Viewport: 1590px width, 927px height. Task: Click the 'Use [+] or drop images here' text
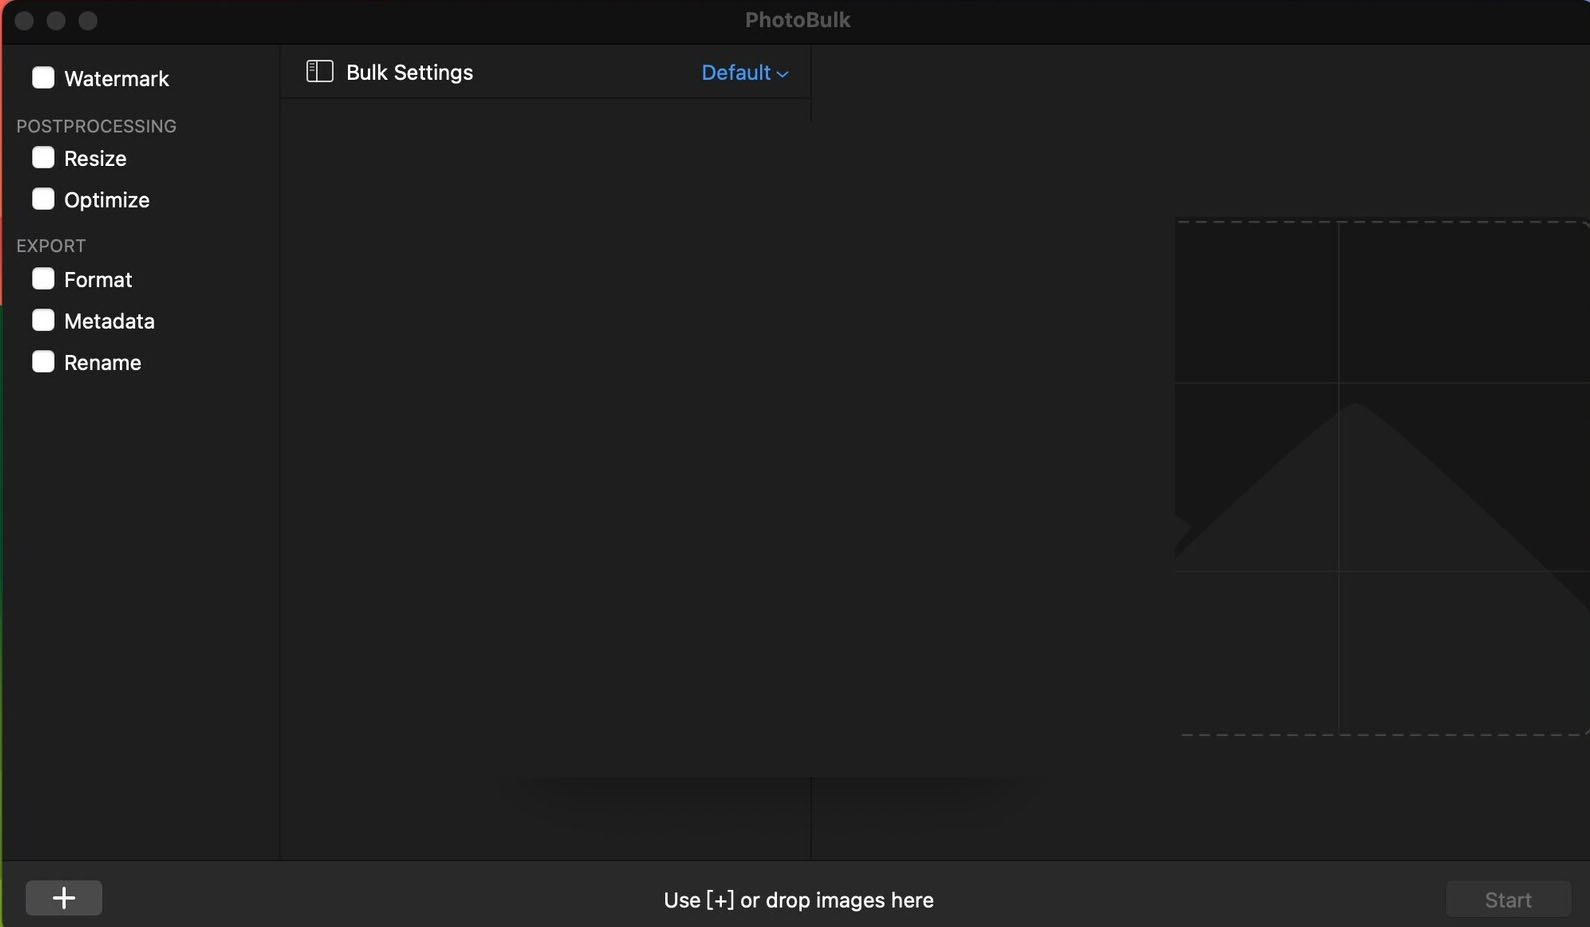pyautogui.click(x=798, y=900)
